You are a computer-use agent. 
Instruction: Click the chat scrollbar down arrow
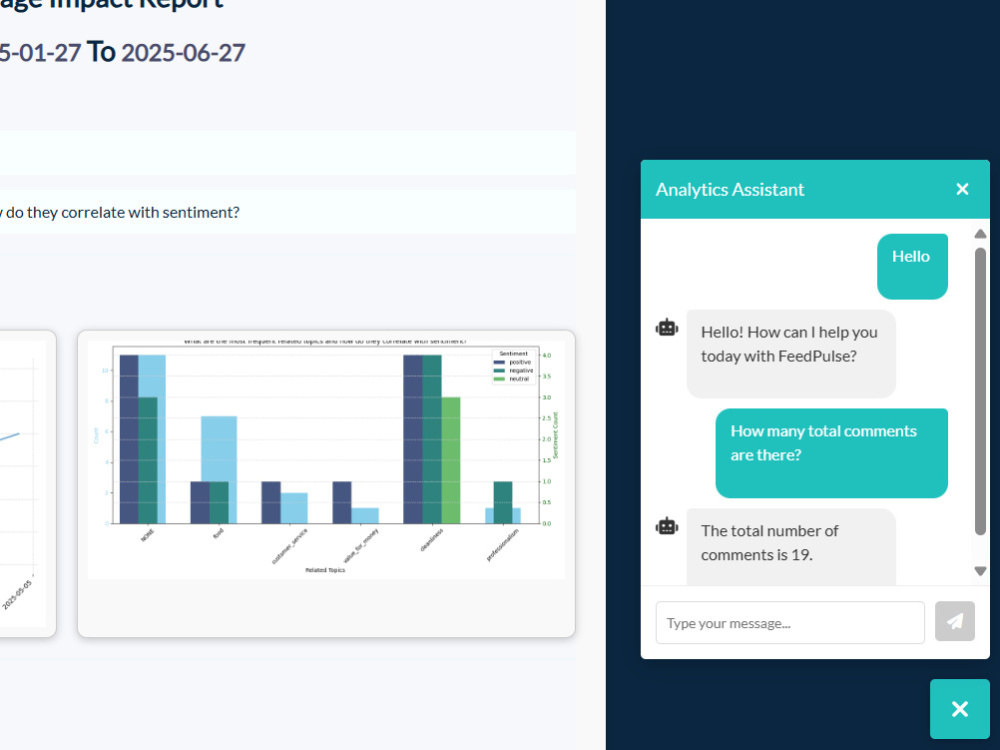(981, 571)
